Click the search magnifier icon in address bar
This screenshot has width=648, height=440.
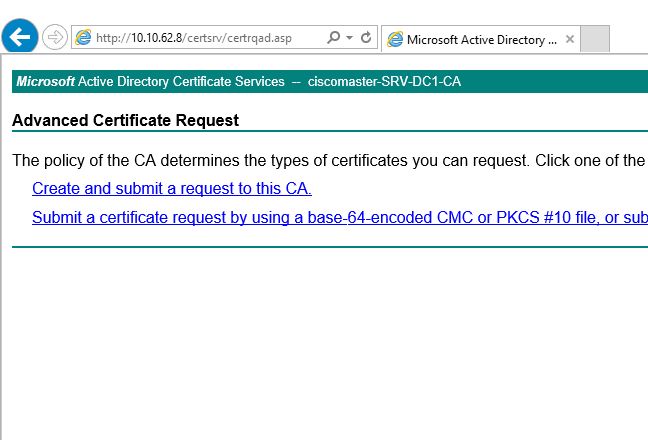point(334,37)
